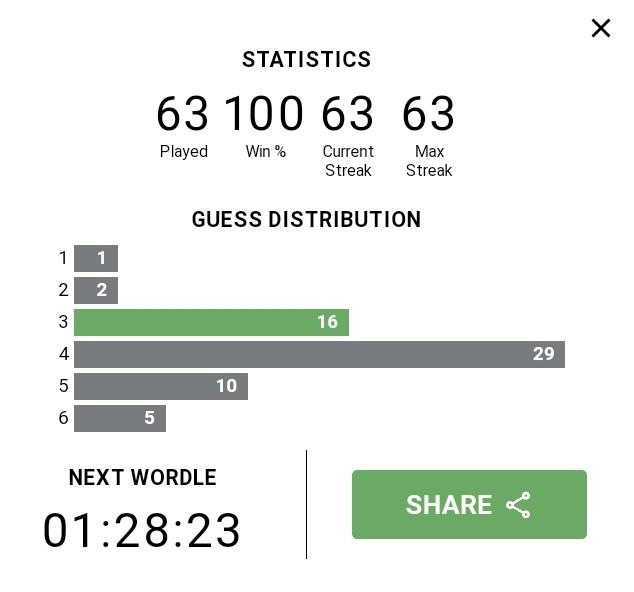Click the green SHARE button
The width and height of the screenshot is (634, 592).
(469, 504)
